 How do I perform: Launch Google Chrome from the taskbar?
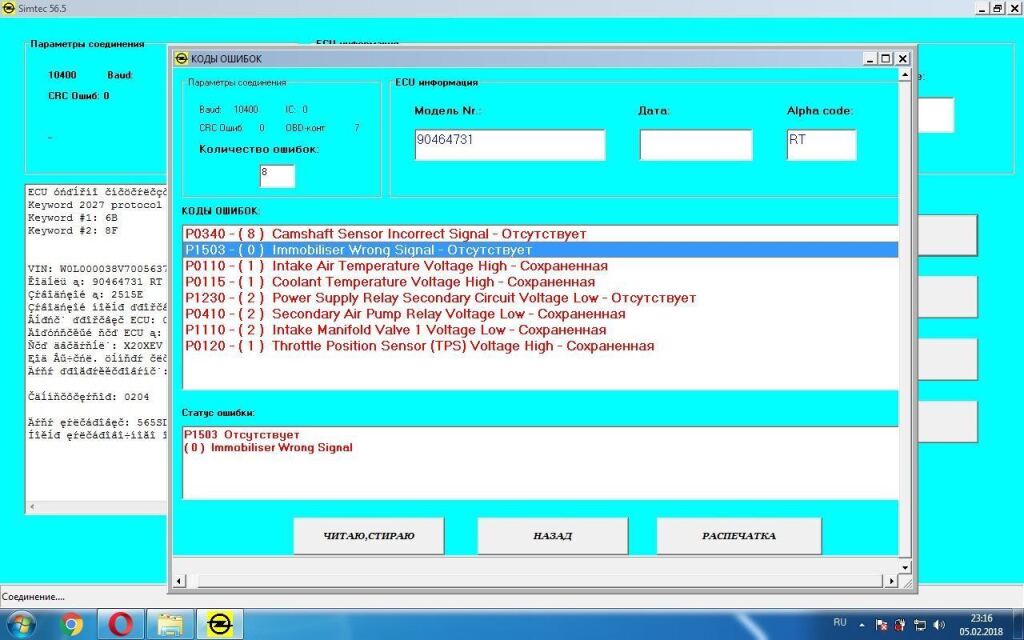tap(71, 624)
